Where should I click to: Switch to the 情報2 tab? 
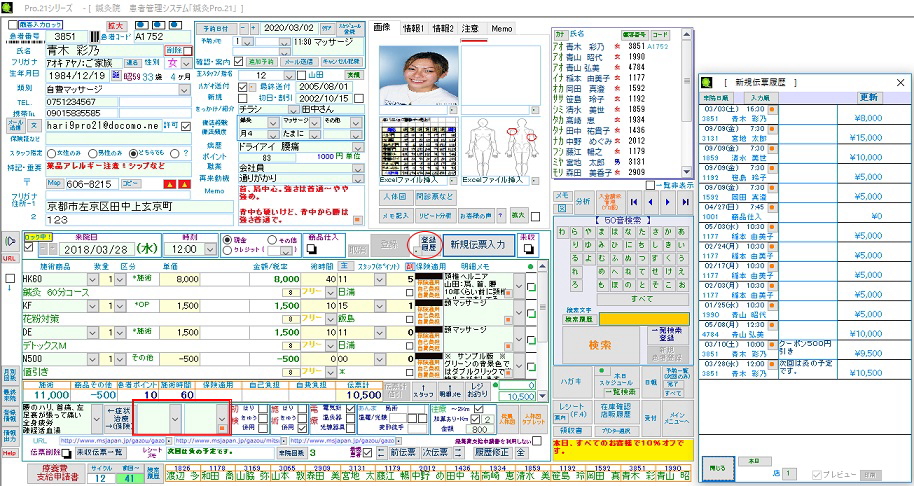click(x=443, y=28)
